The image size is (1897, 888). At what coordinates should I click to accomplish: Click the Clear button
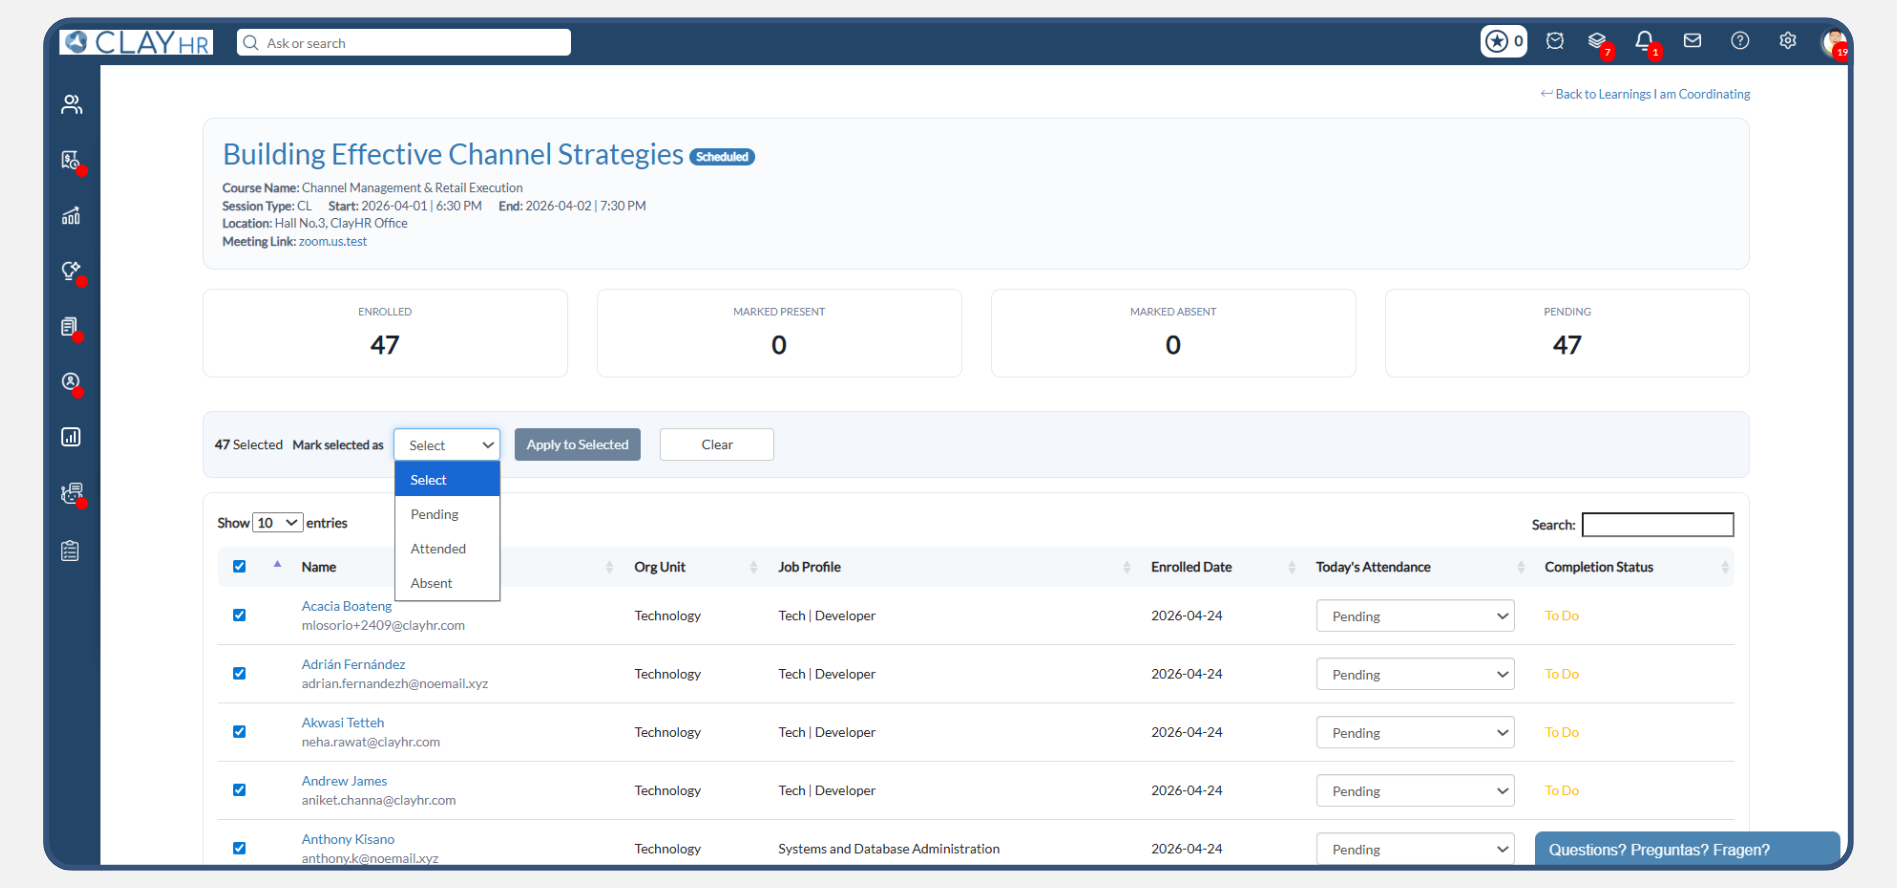click(717, 445)
